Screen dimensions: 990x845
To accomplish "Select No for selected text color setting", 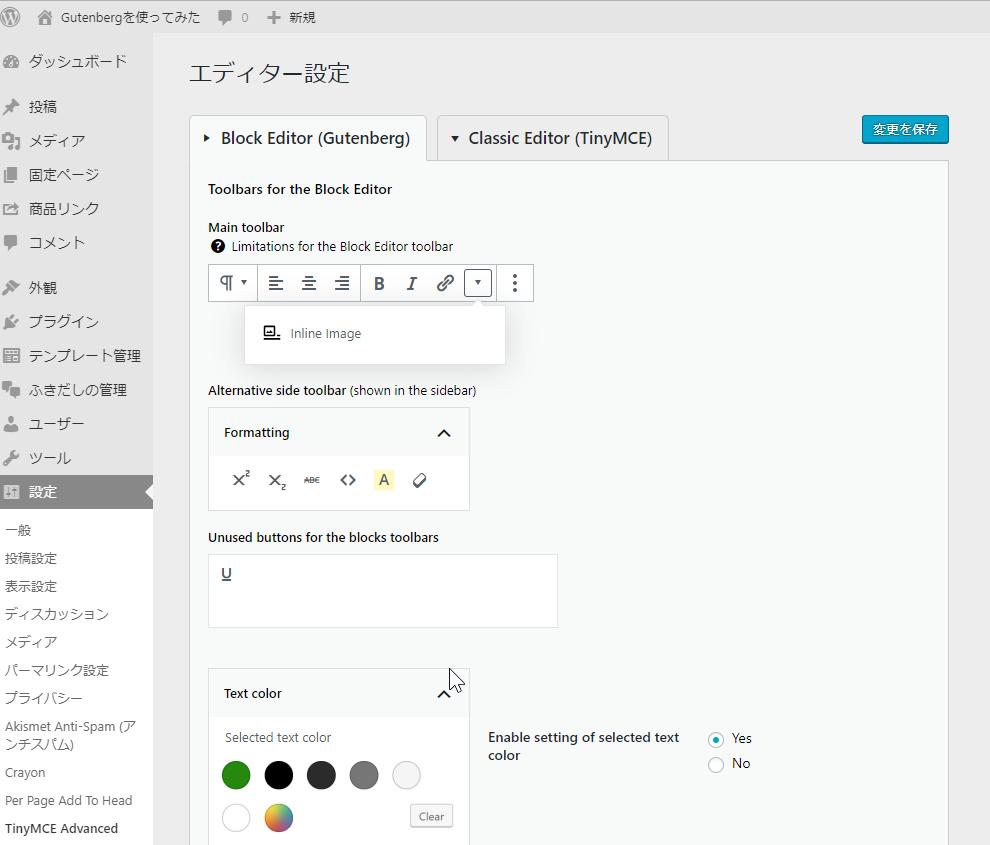I will [715, 765].
